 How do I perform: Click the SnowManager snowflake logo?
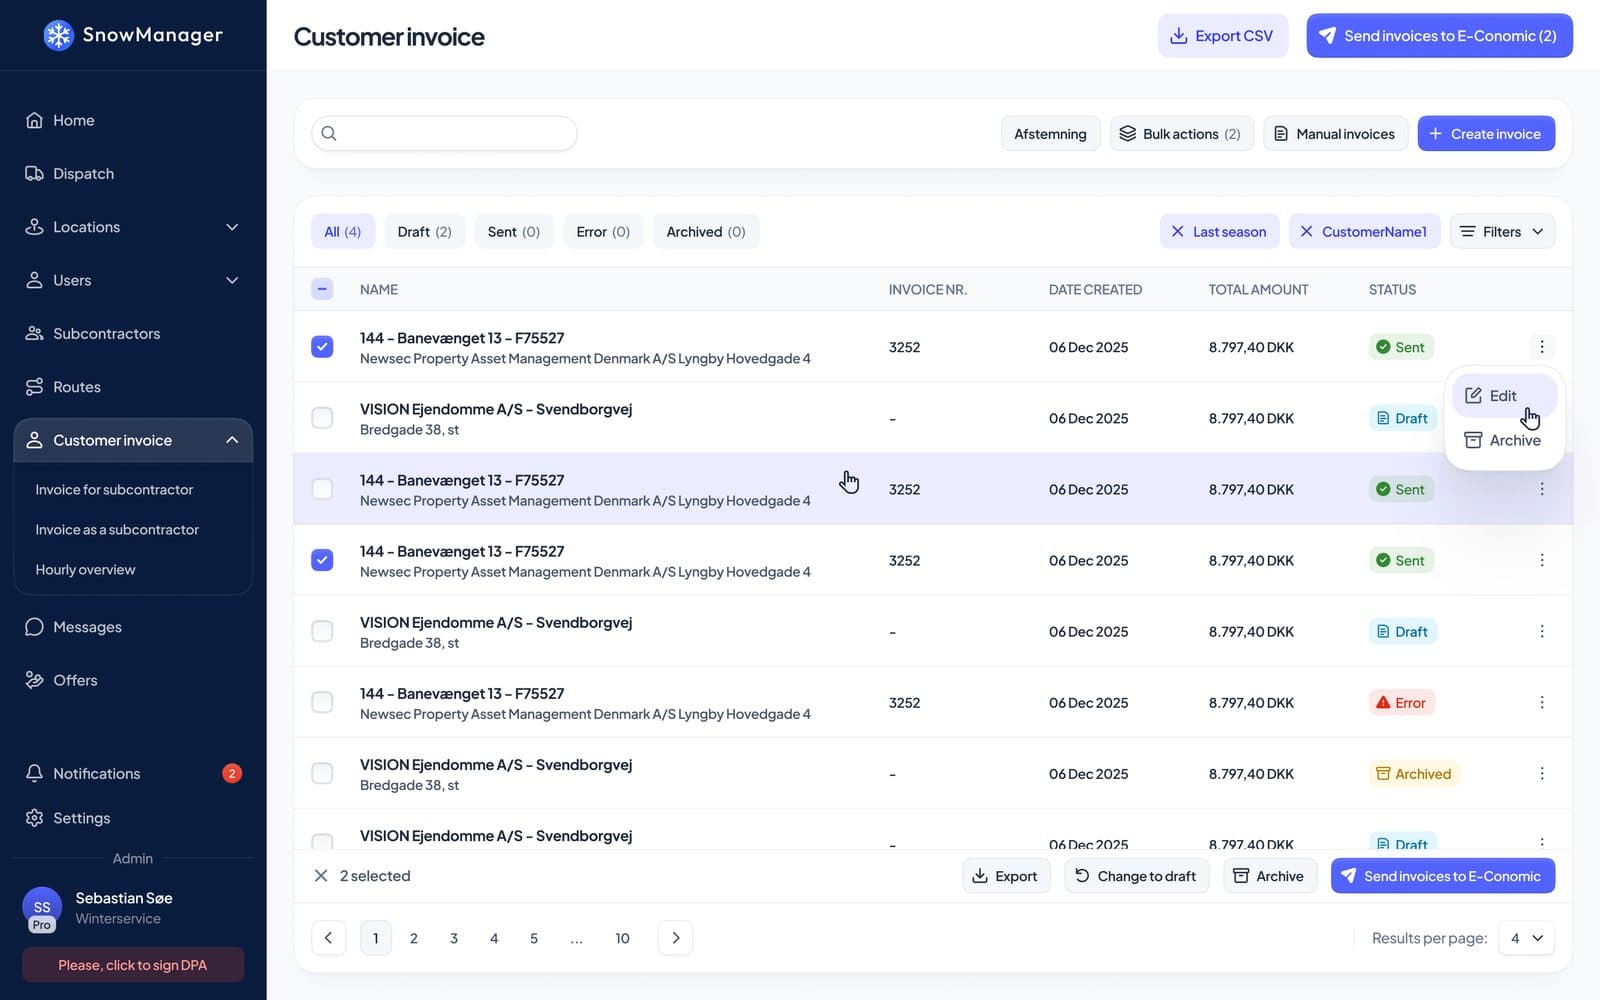pyautogui.click(x=59, y=35)
